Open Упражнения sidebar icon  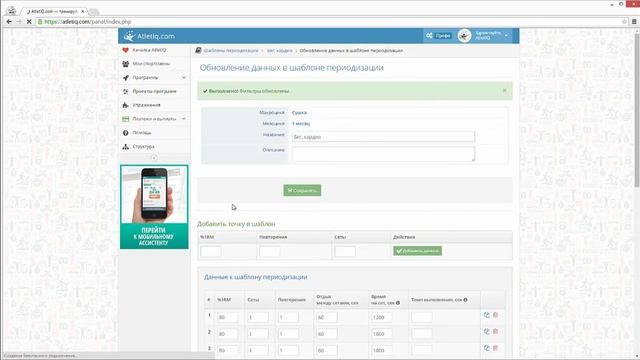click(126, 105)
